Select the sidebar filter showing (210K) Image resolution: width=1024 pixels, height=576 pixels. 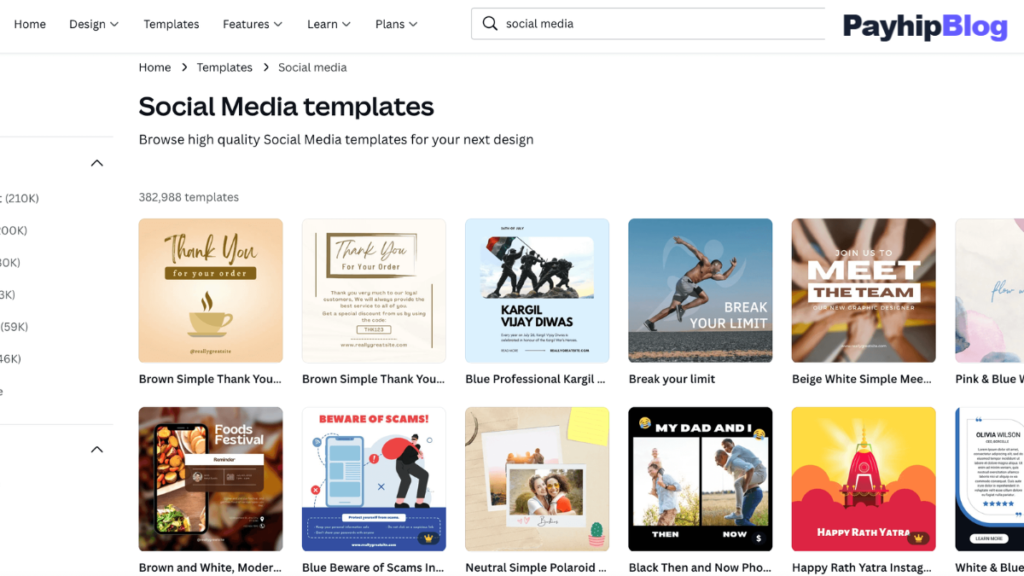[x=20, y=199]
